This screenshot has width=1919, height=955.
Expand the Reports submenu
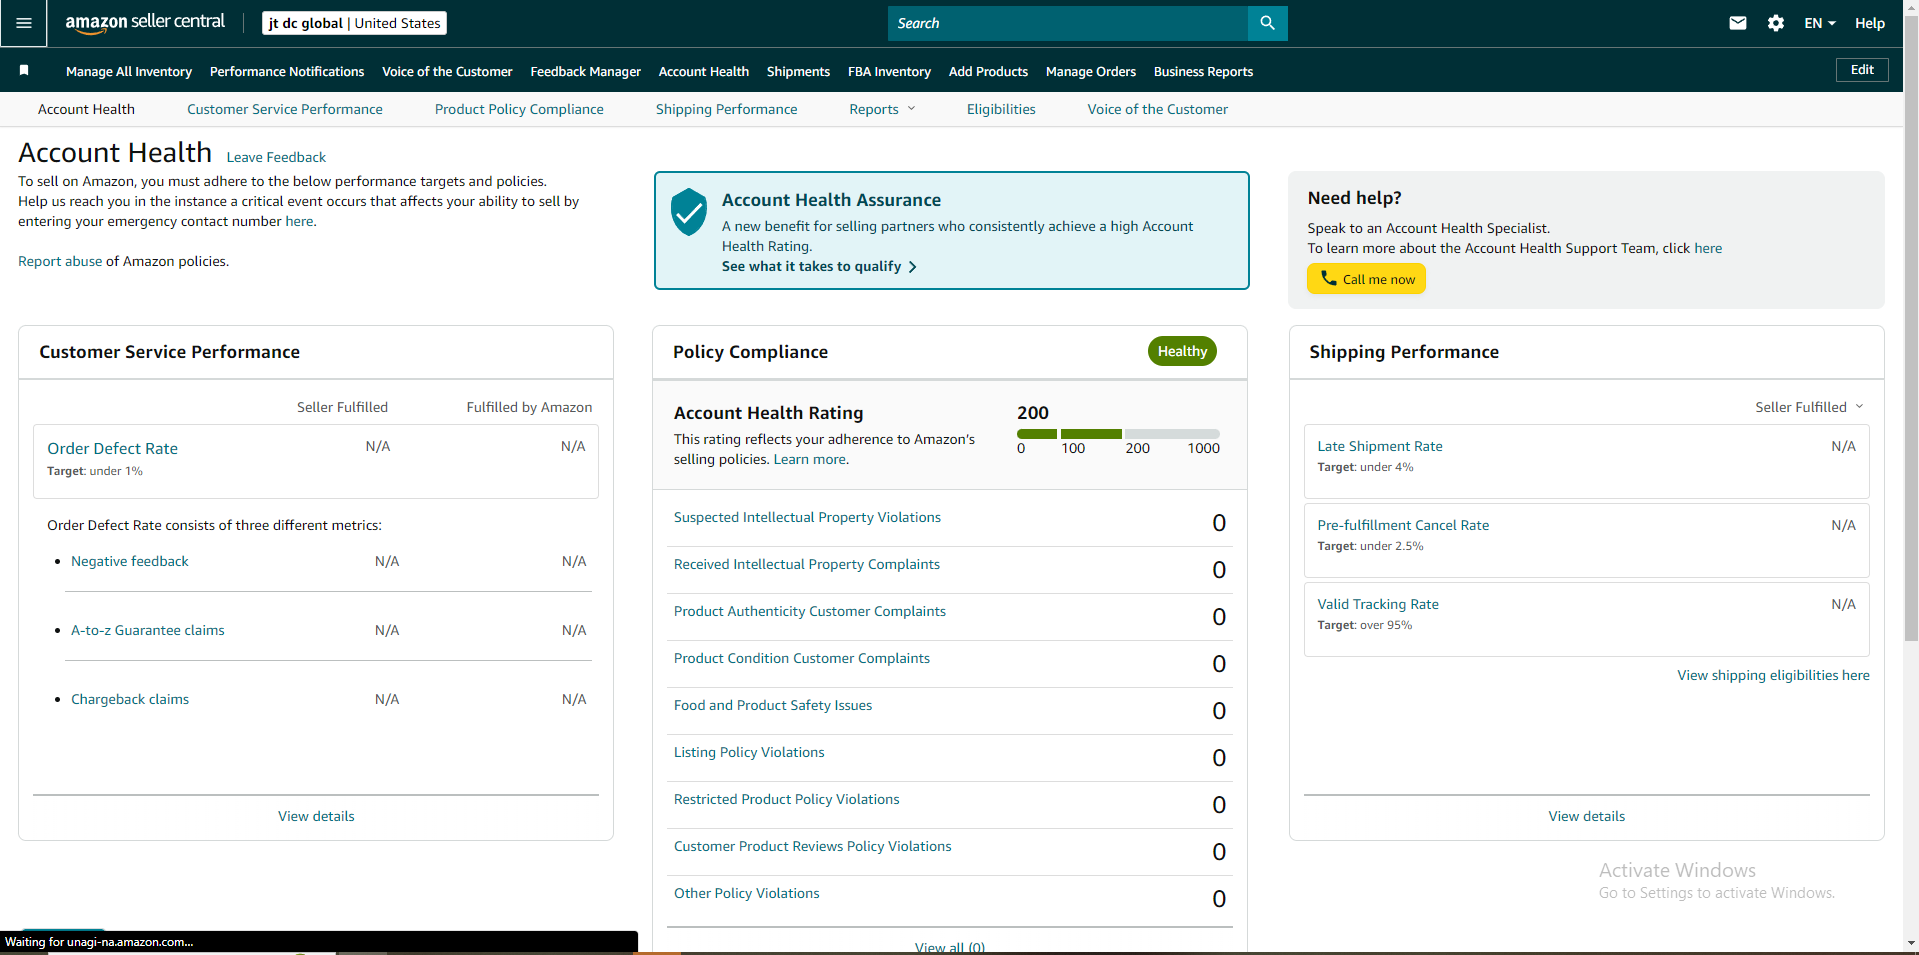882,109
